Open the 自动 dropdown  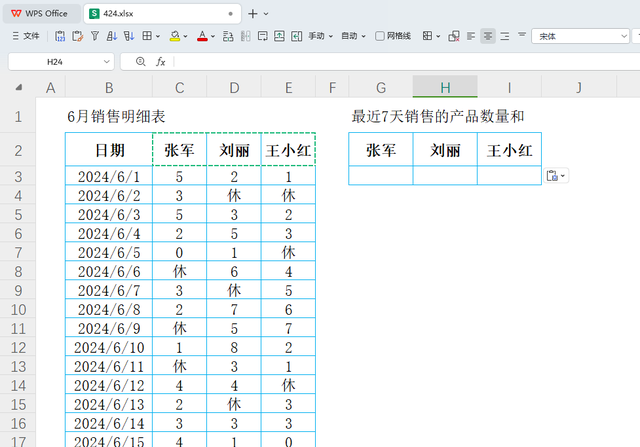353,36
